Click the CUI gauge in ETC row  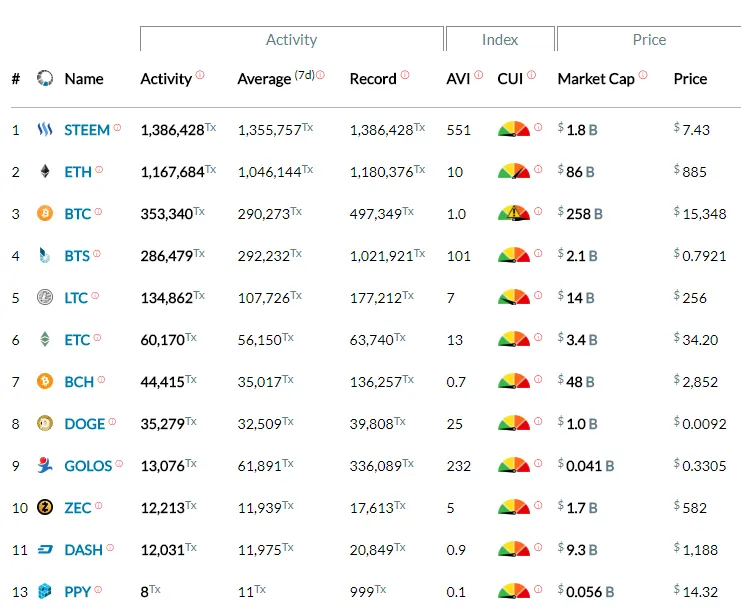514,339
